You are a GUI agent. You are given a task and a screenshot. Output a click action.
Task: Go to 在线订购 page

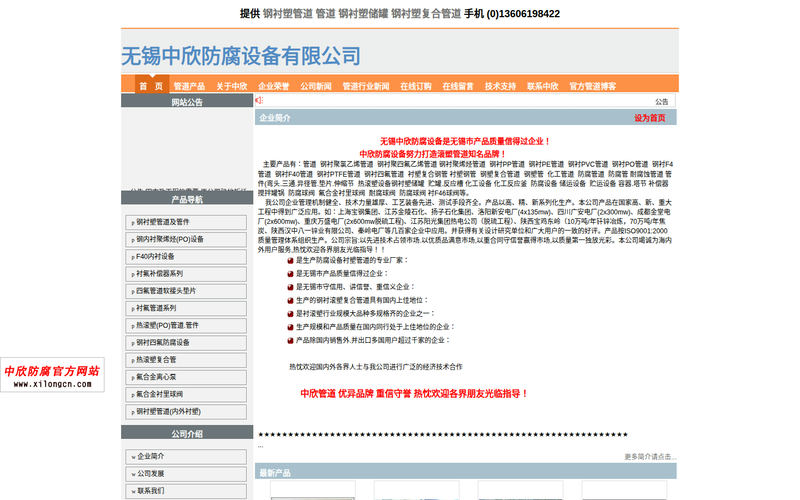[x=416, y=86]
